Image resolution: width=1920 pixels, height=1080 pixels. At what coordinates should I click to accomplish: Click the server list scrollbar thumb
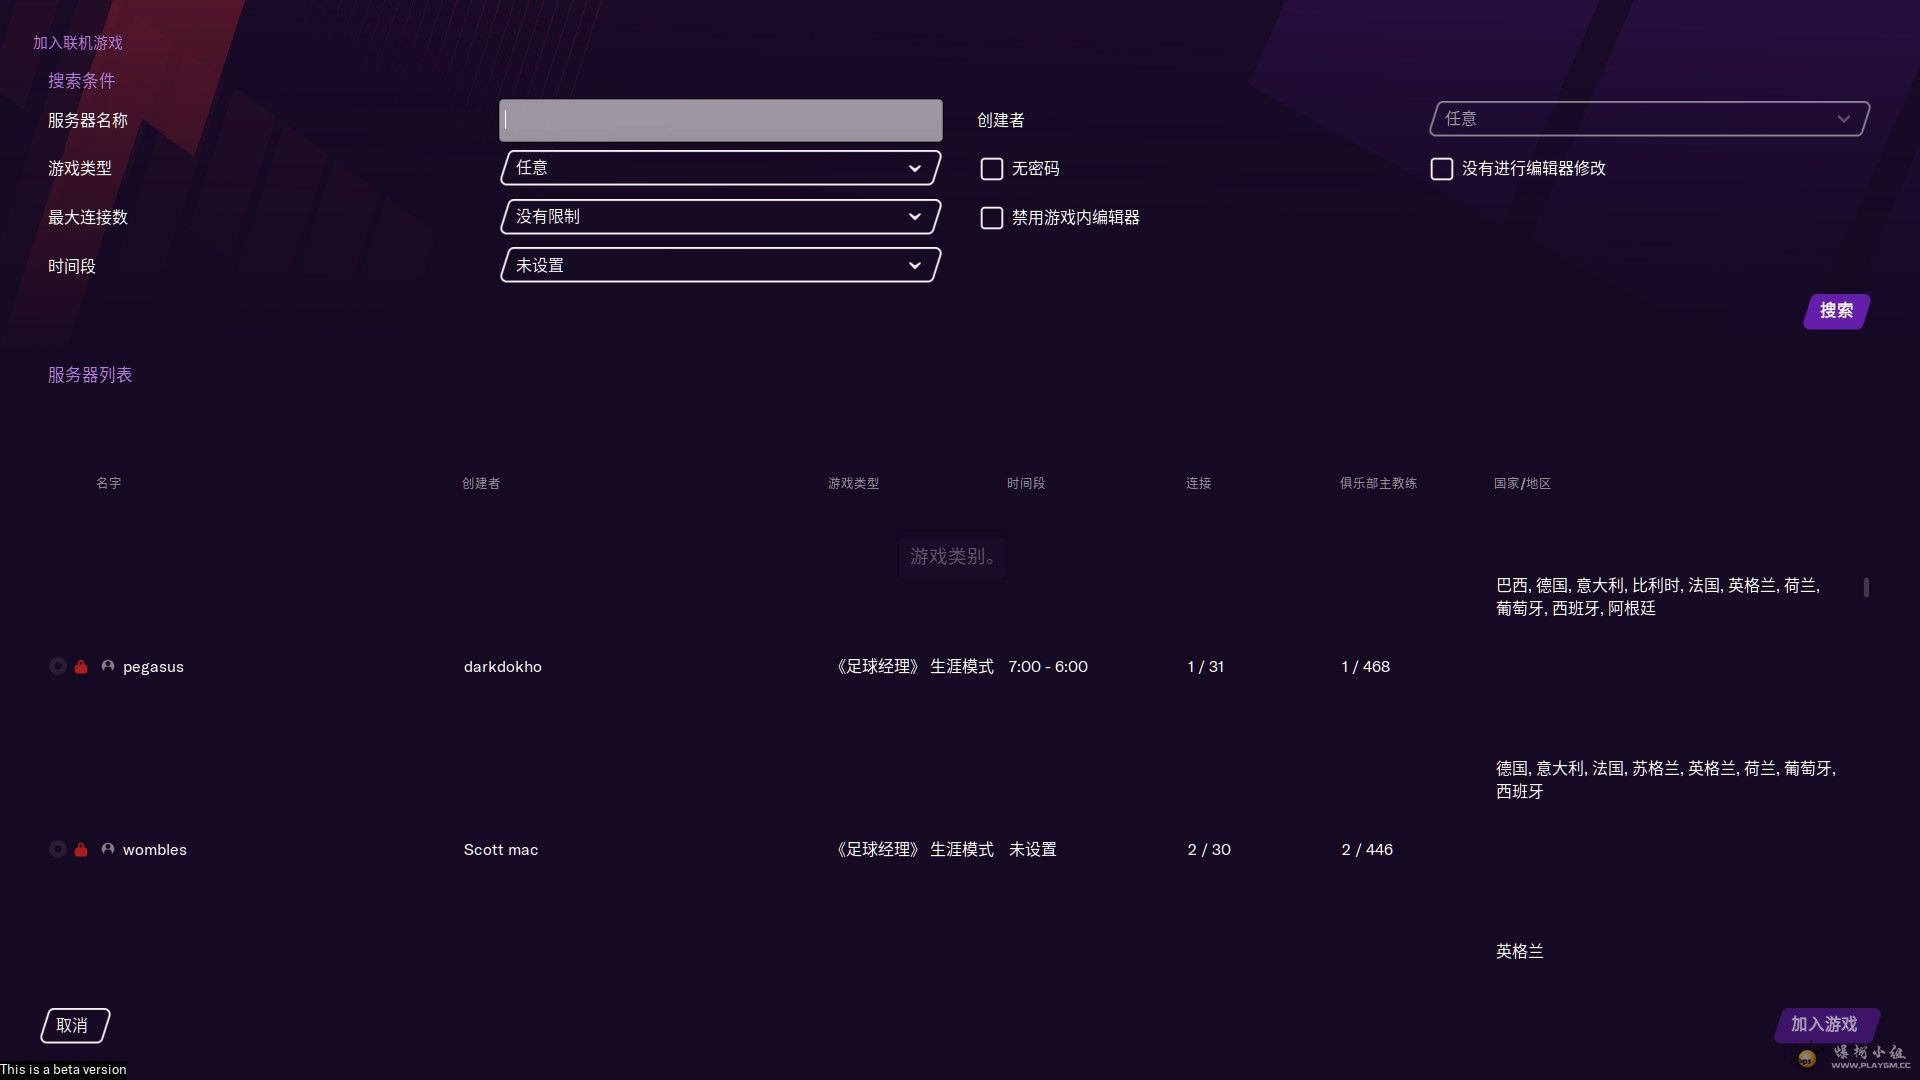tap(1866, 588)
